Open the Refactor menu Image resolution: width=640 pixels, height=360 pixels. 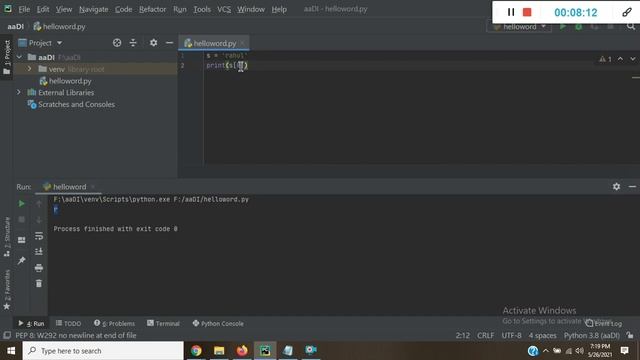click(x=152, y=9)
